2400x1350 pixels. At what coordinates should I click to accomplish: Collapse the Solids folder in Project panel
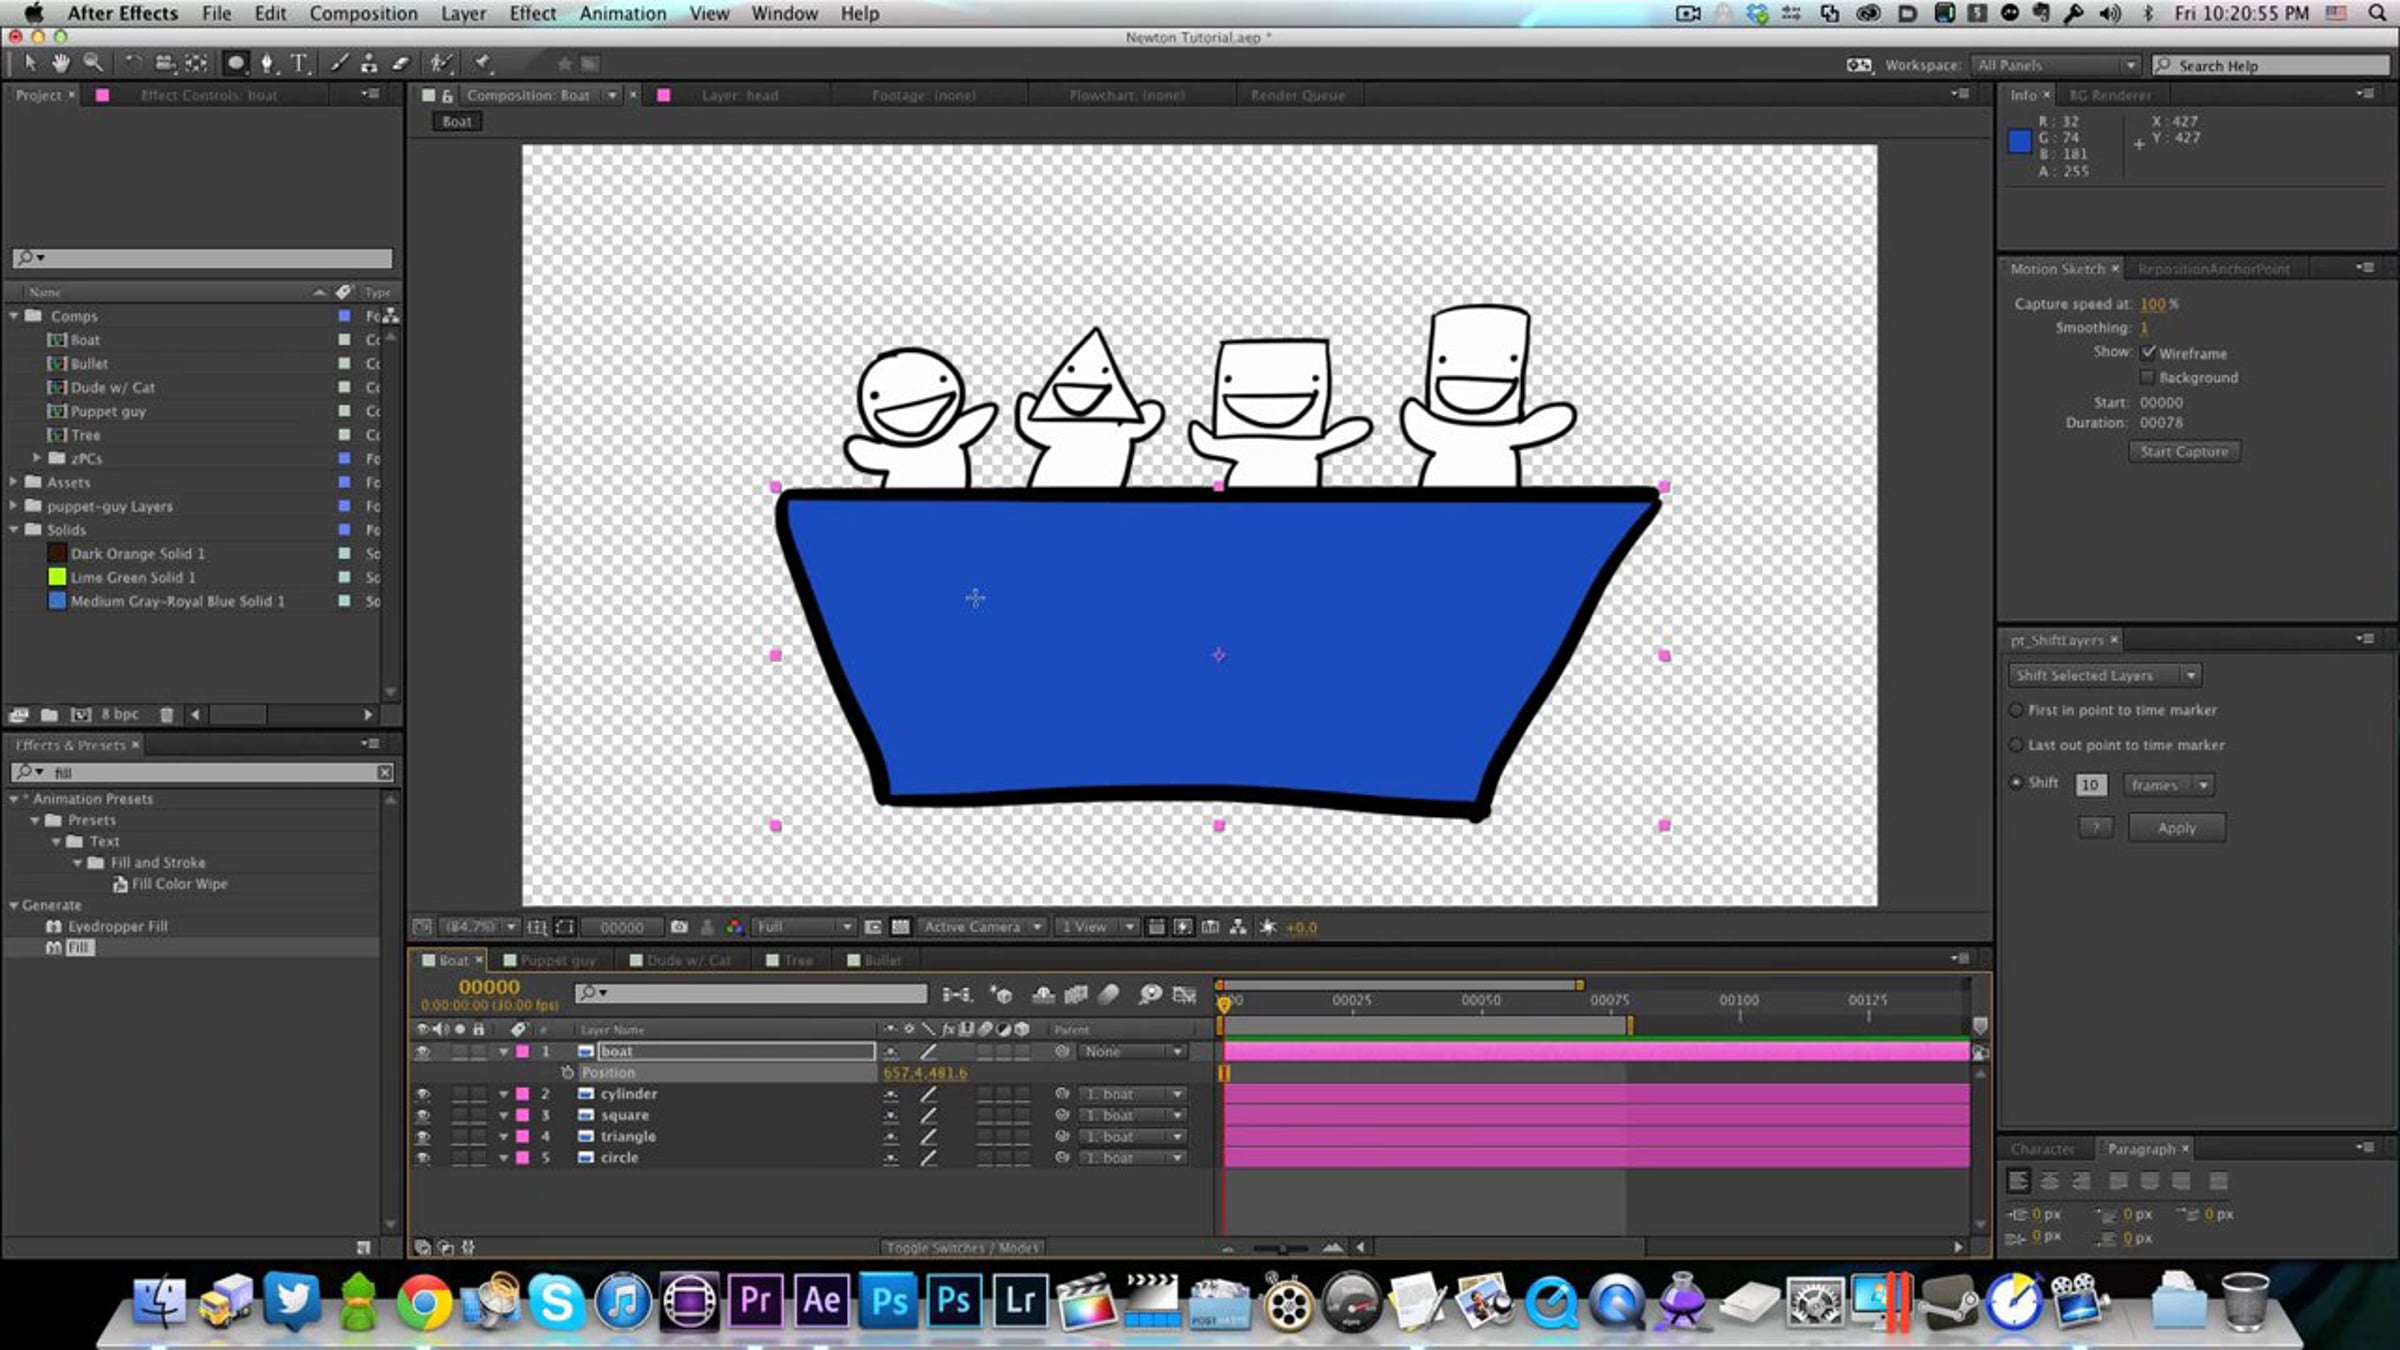pos(14,529)
